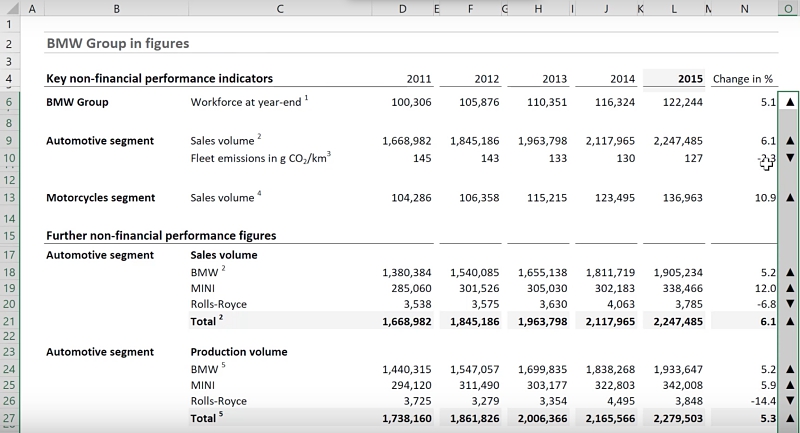800x433 pixels.
Task: Select column O header
Action: (x=789, y=9)
